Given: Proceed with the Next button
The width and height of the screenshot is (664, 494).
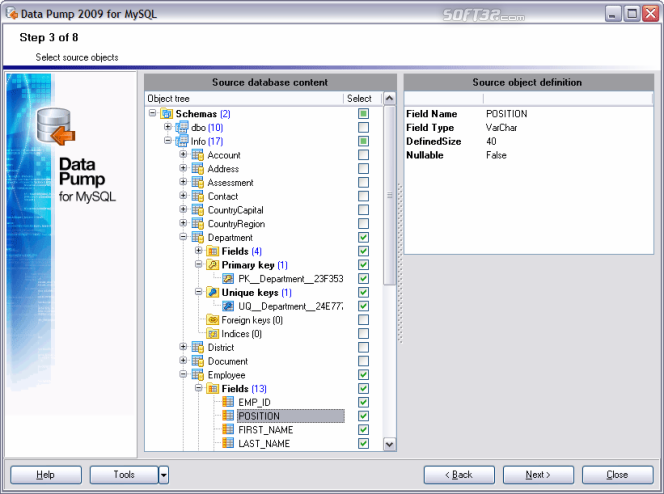Looking at the screenshot, I should coord(538,475).
